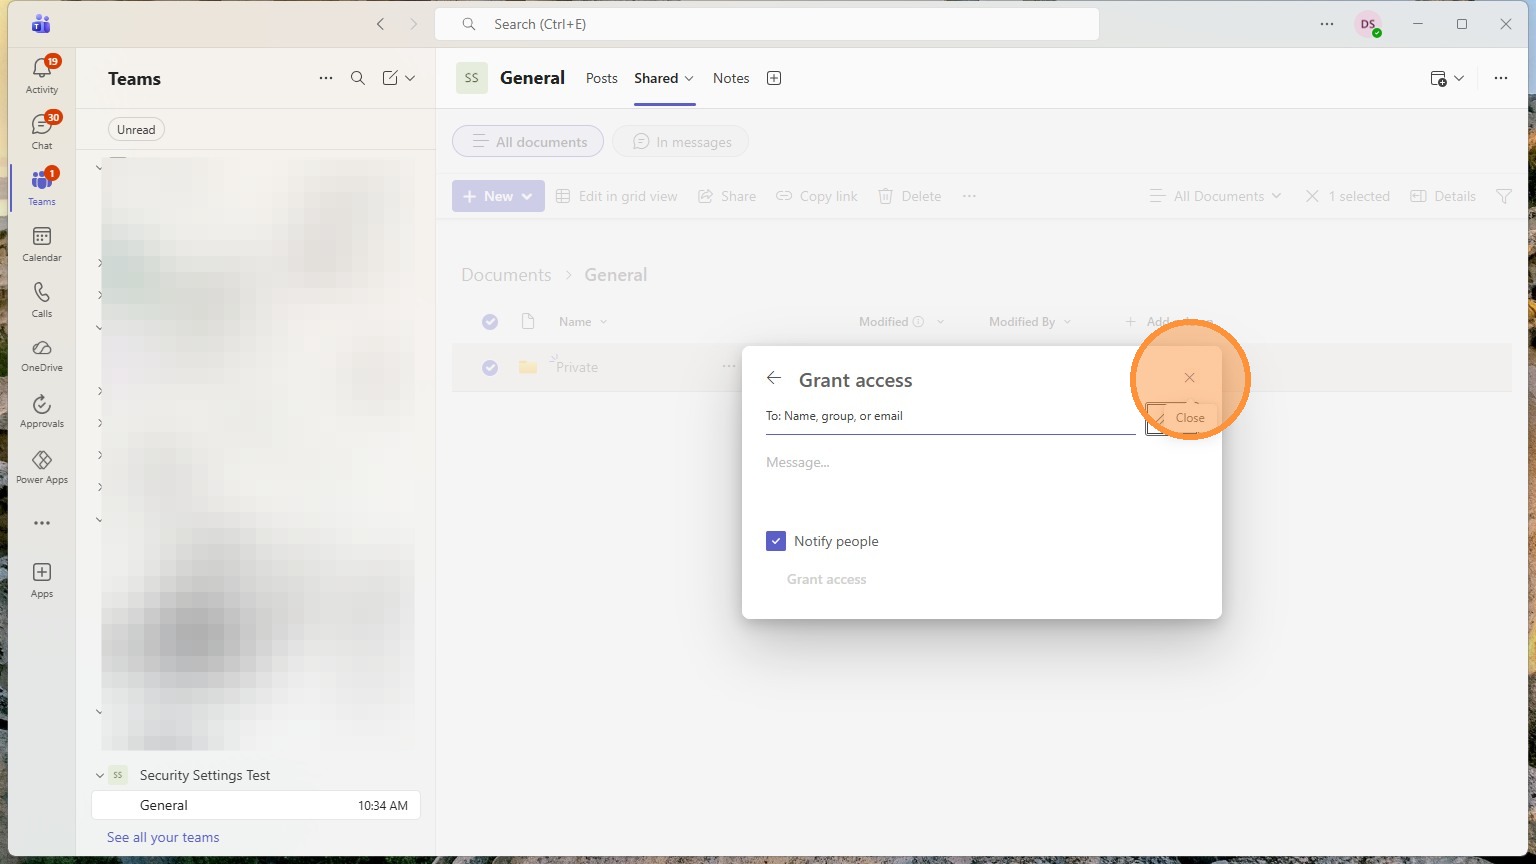Click the search icon in the Teams panel

(x=358, y=78)
